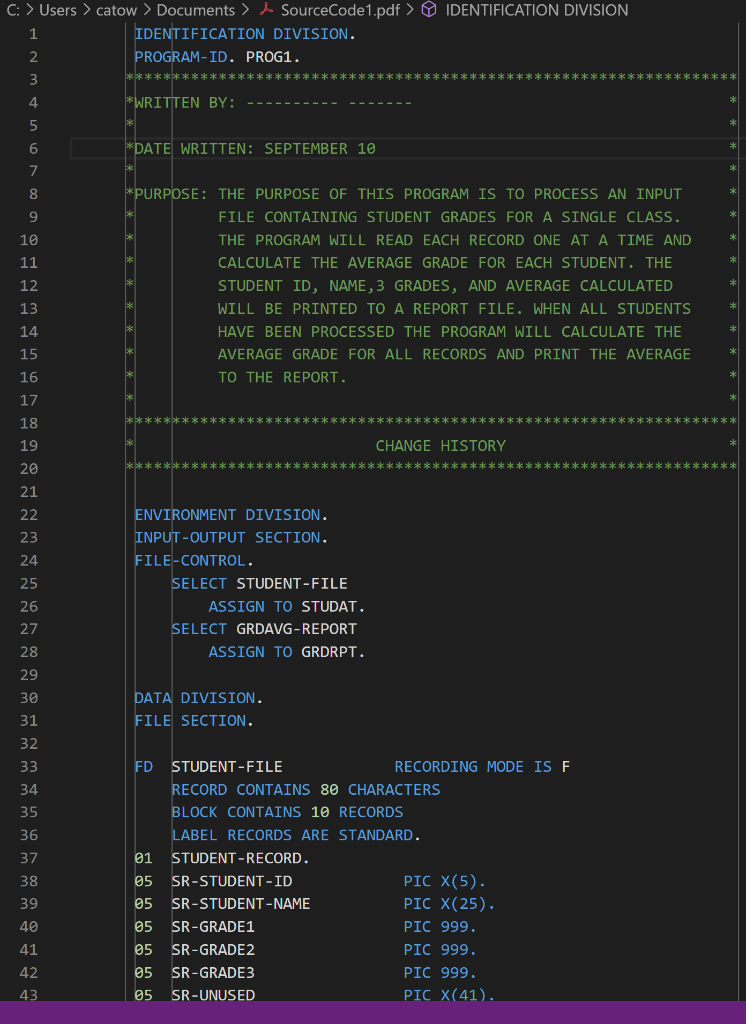The height and width of the screenshot is (1024, 746).
Task: Click the PDF file icon in breadcrumb
Action: [266, 9]
